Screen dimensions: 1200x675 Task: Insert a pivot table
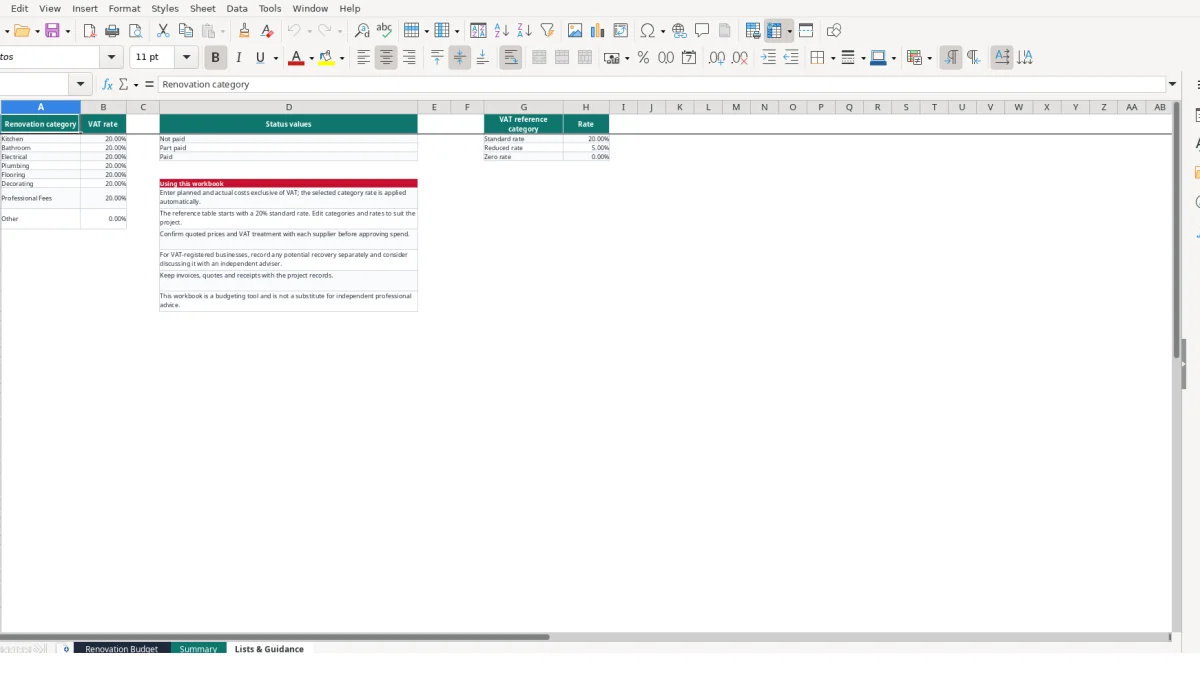pyautogui.click(x=621, y=31)
